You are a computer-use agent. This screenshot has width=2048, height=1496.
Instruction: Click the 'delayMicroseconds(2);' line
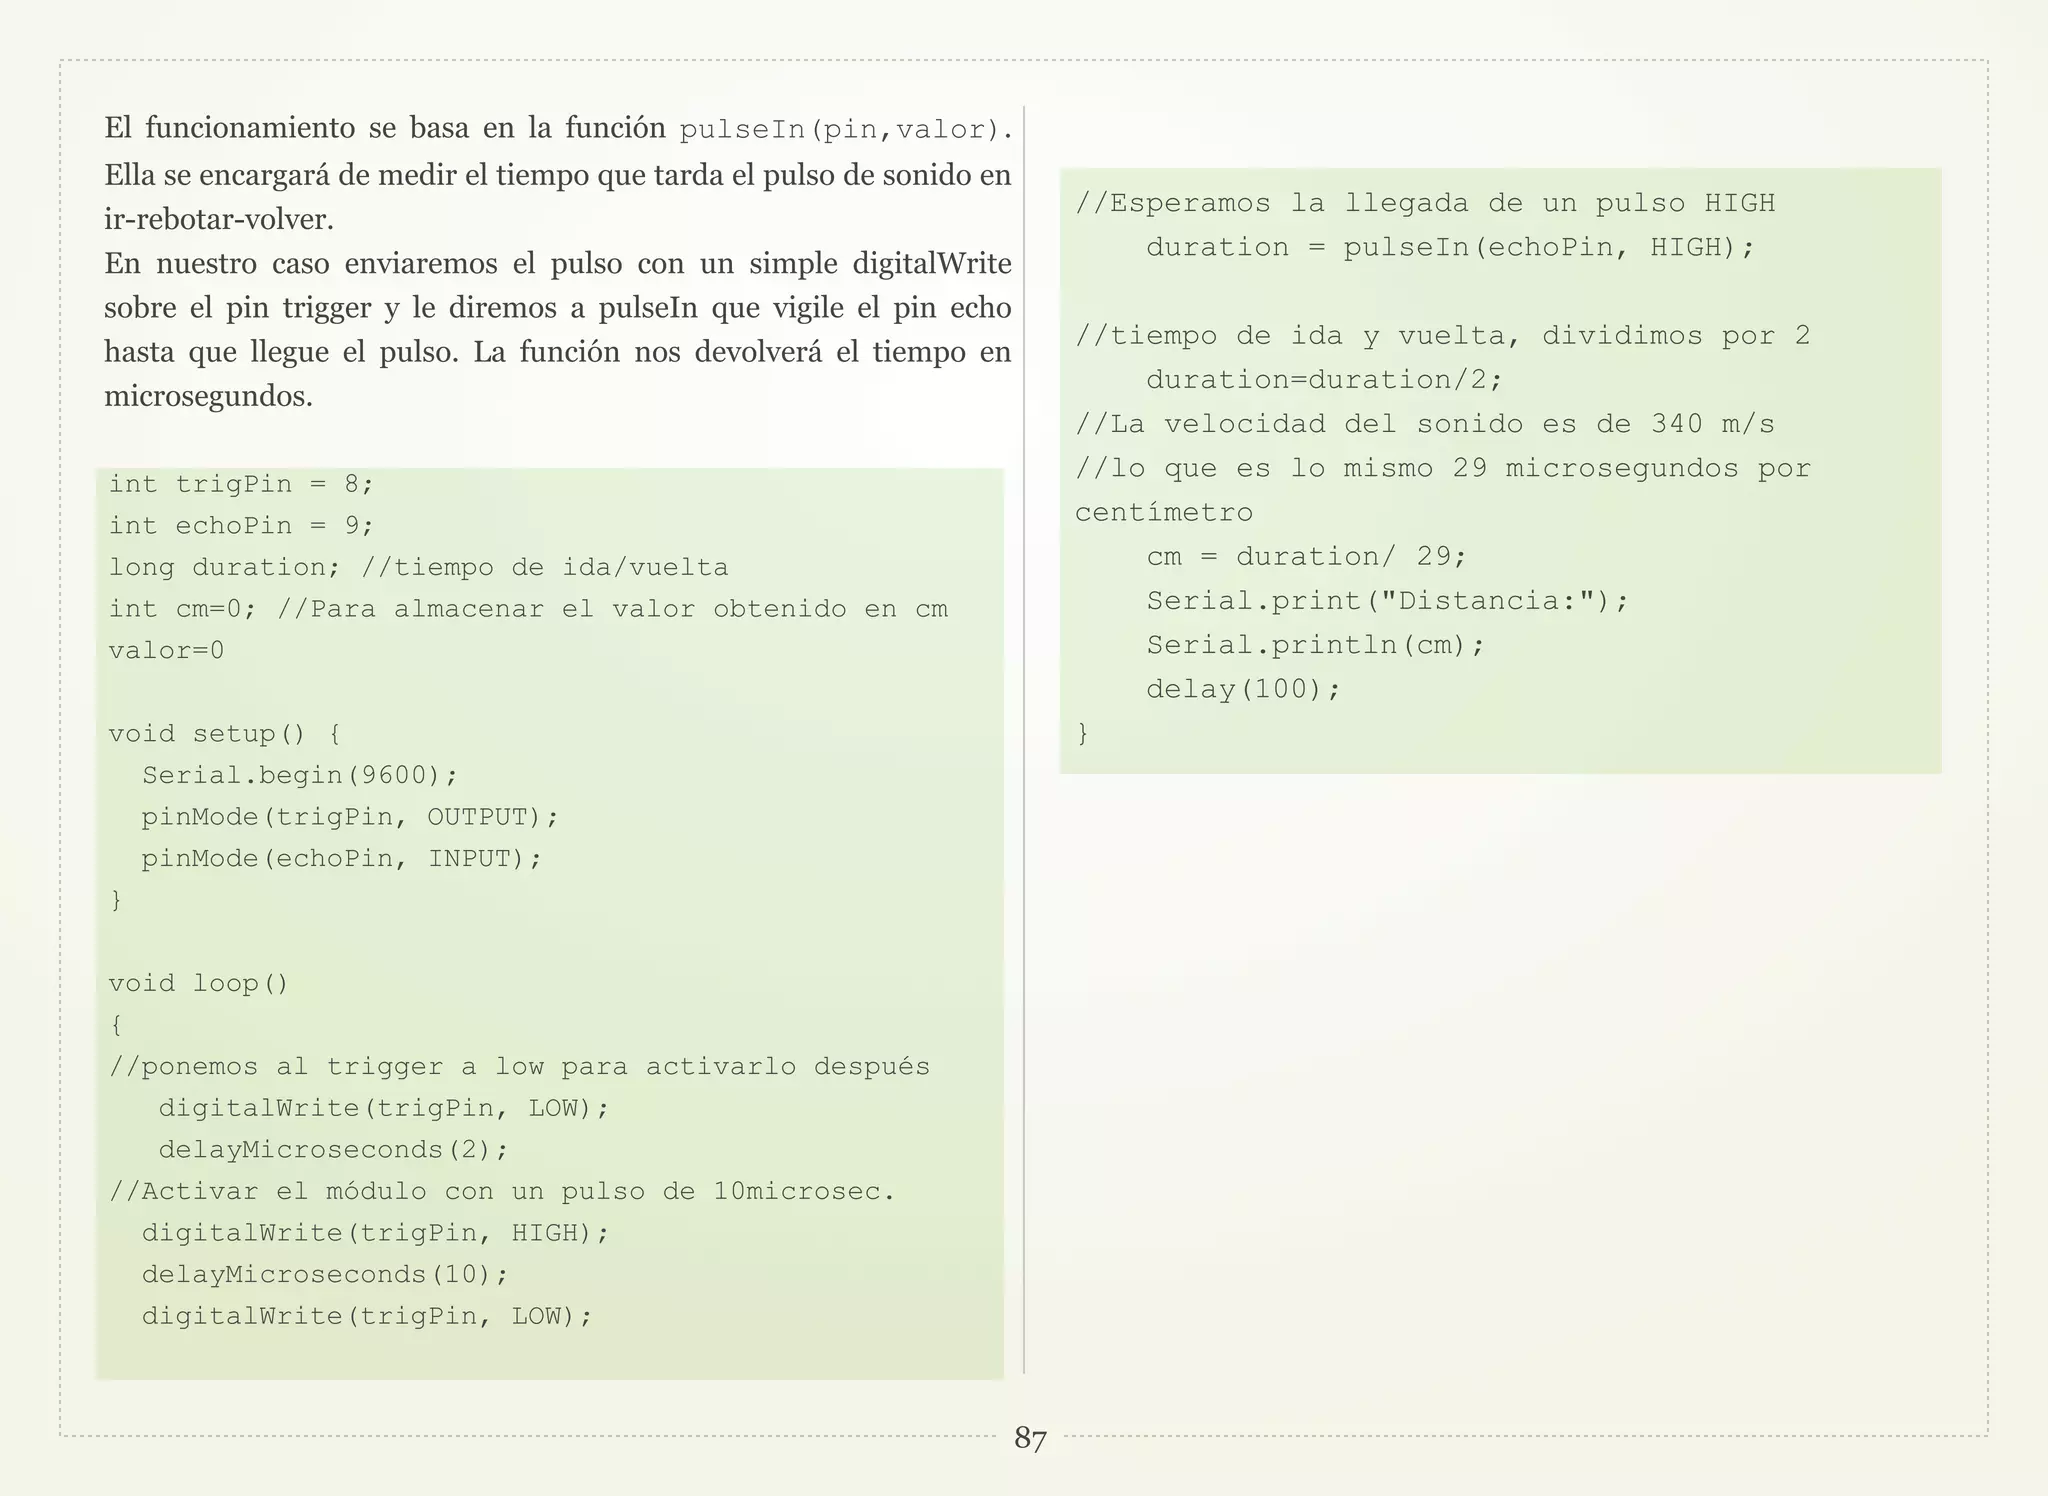pos(334,1150)
